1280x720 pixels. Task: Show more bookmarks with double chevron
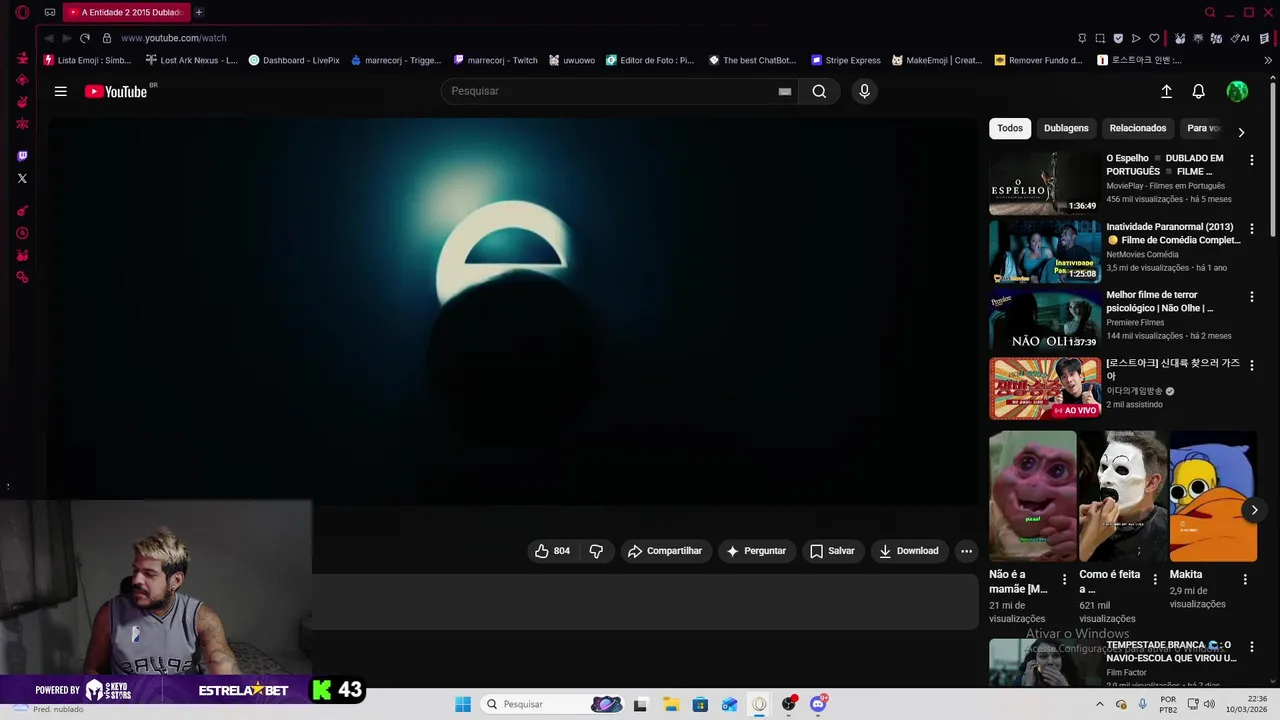click(x=1268, y=60)
